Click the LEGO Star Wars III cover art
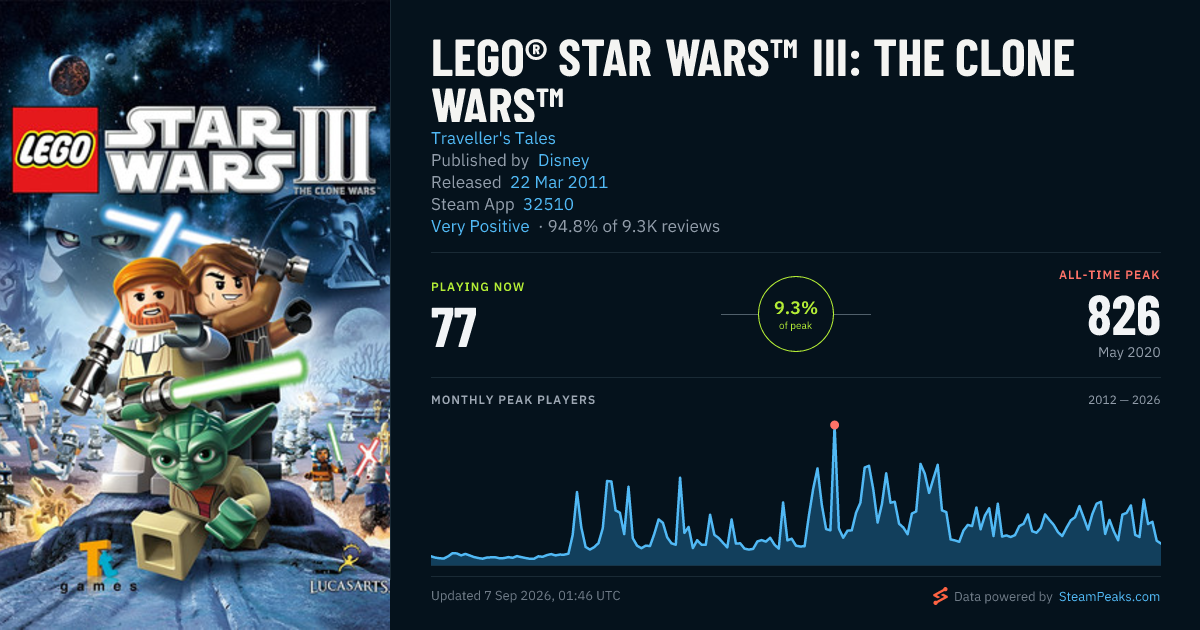Viewport: 1200px width, 630px height. coord(195,315)
